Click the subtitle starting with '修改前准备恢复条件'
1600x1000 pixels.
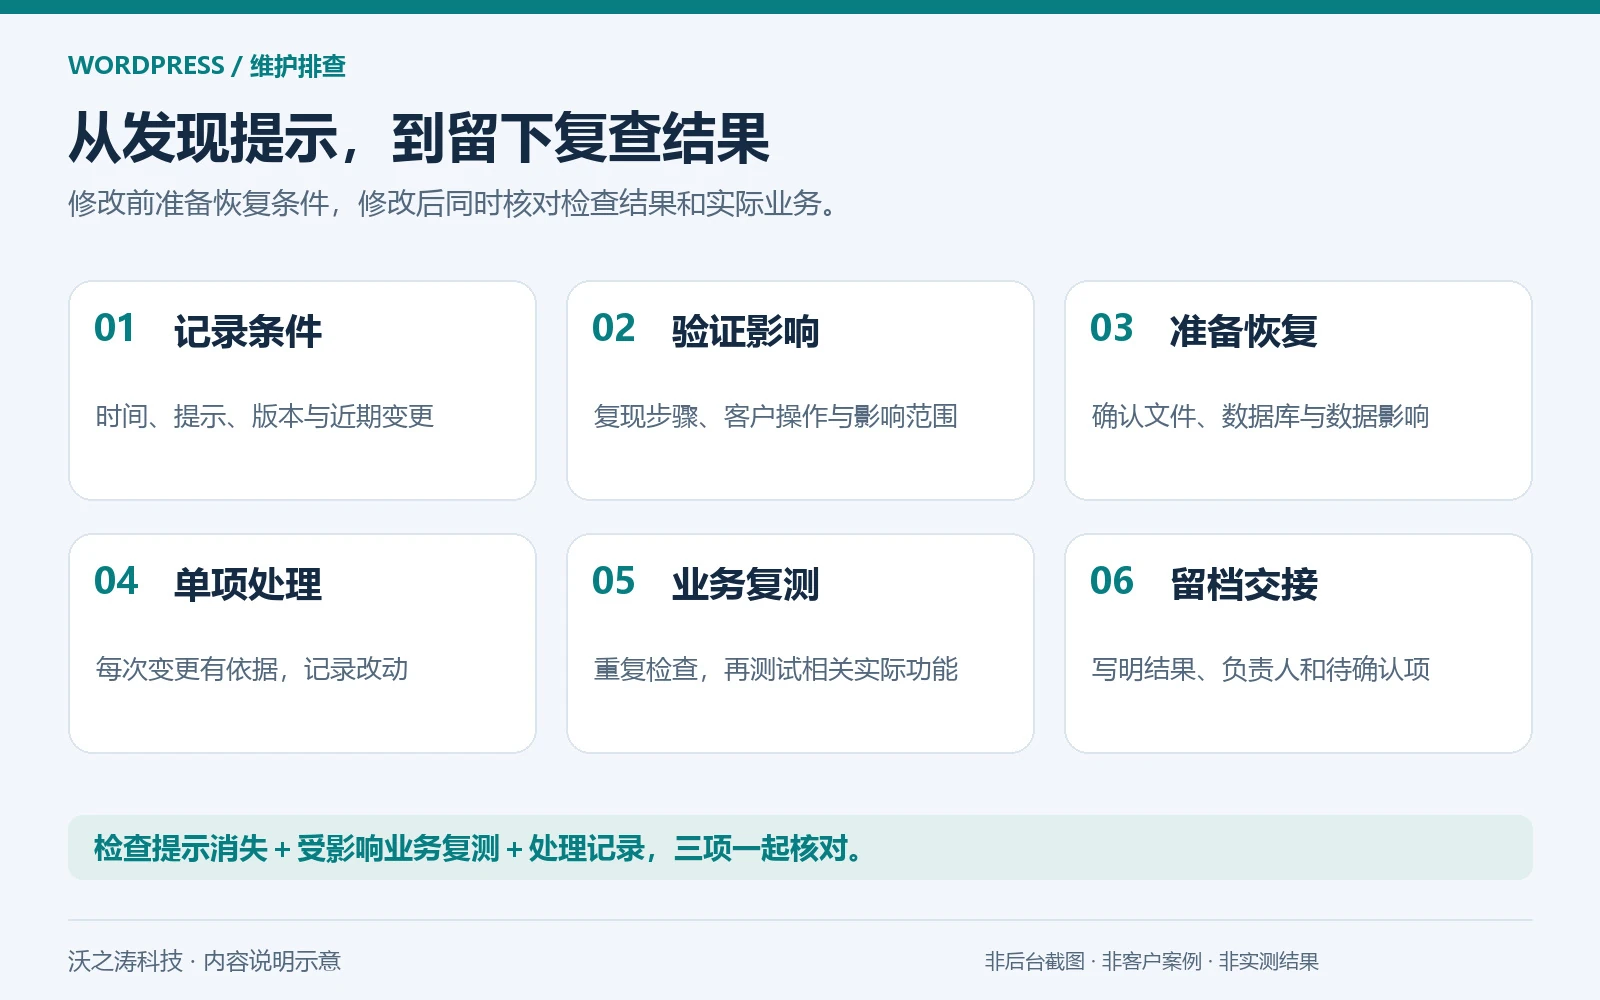coord(454,203)
